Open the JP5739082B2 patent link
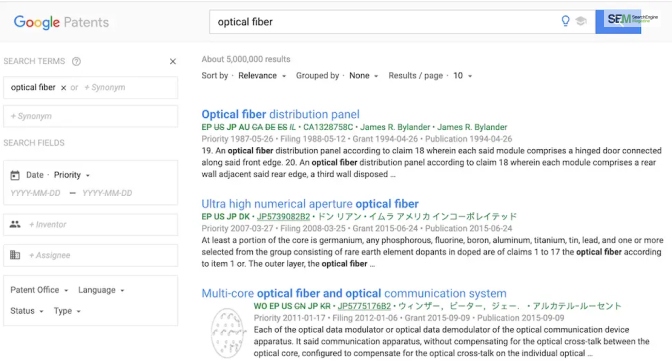Image resolution: width=672 pixels, height=362 pixels. (283, 216)
